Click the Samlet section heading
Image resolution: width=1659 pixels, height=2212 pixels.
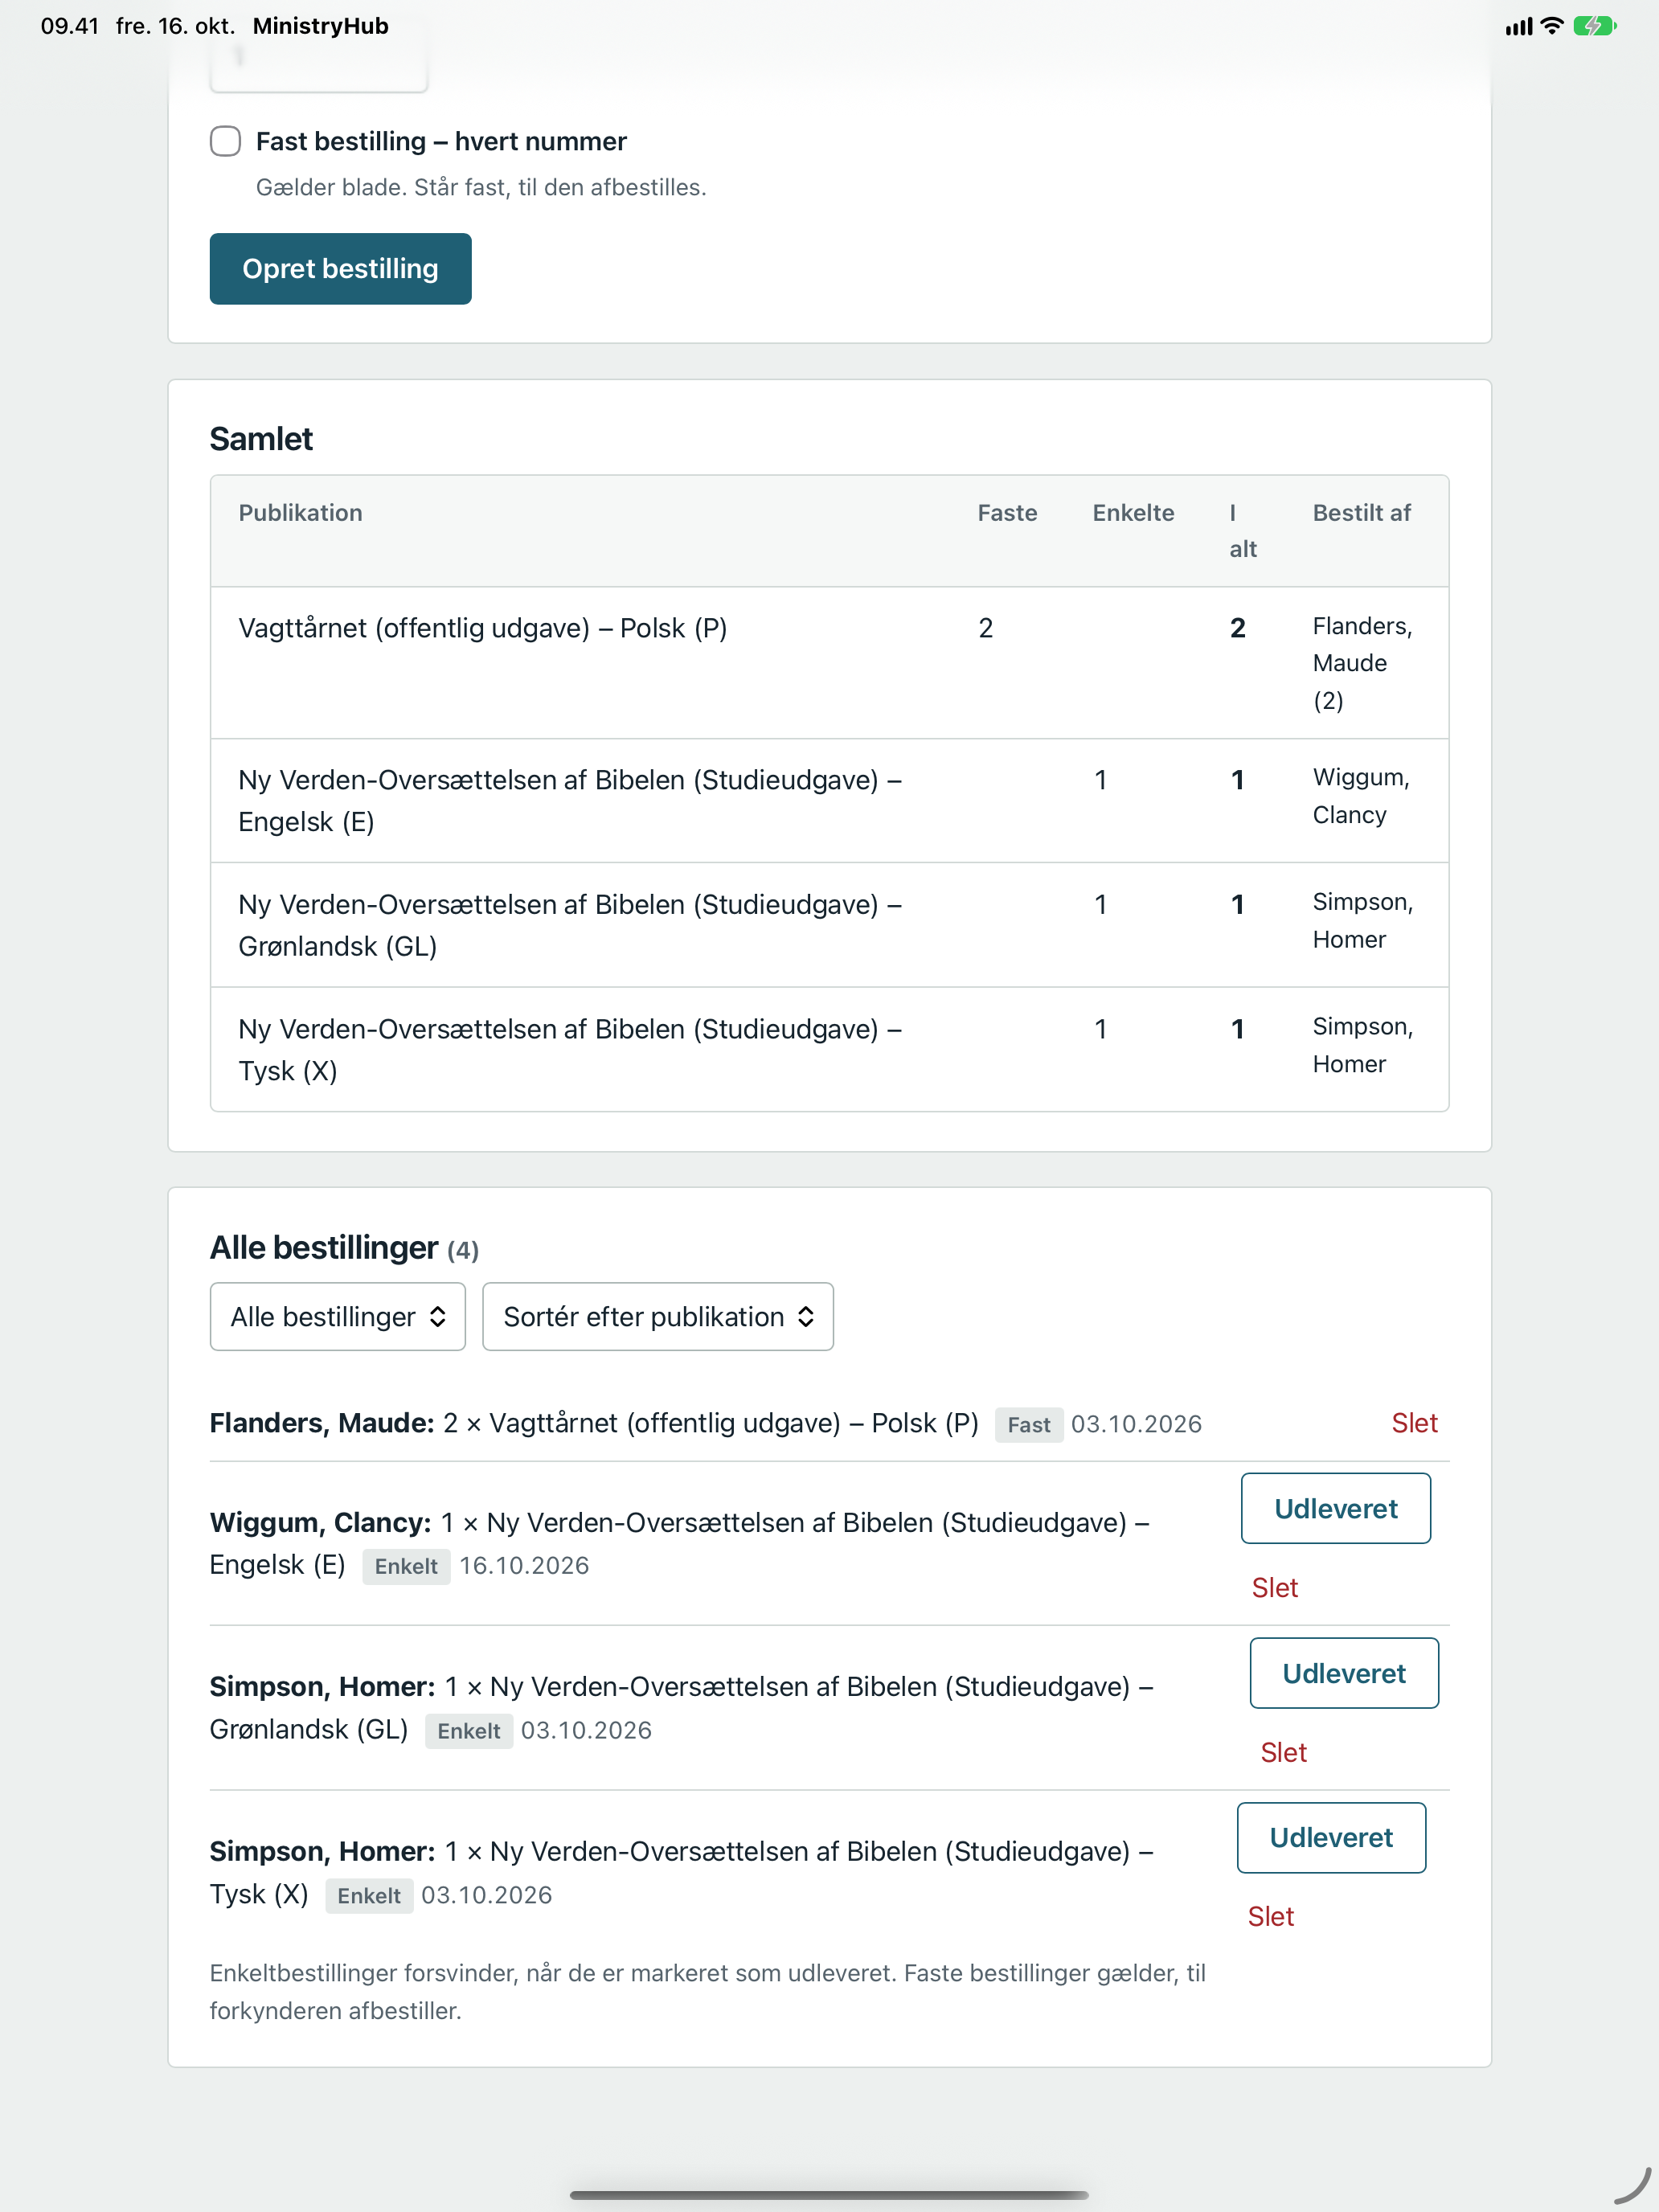[x=261, y=439]
